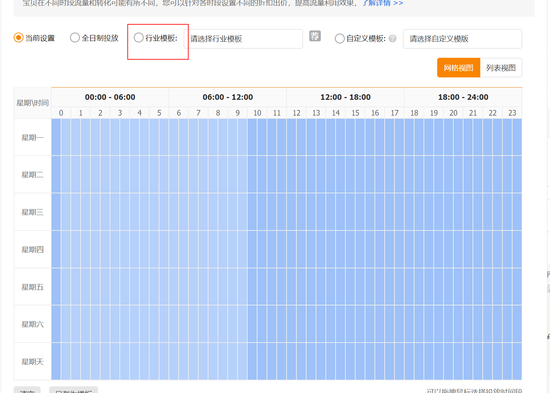550x393 pixels.
Task: Click hour 23 column header
Action: [x=512, y=113]
